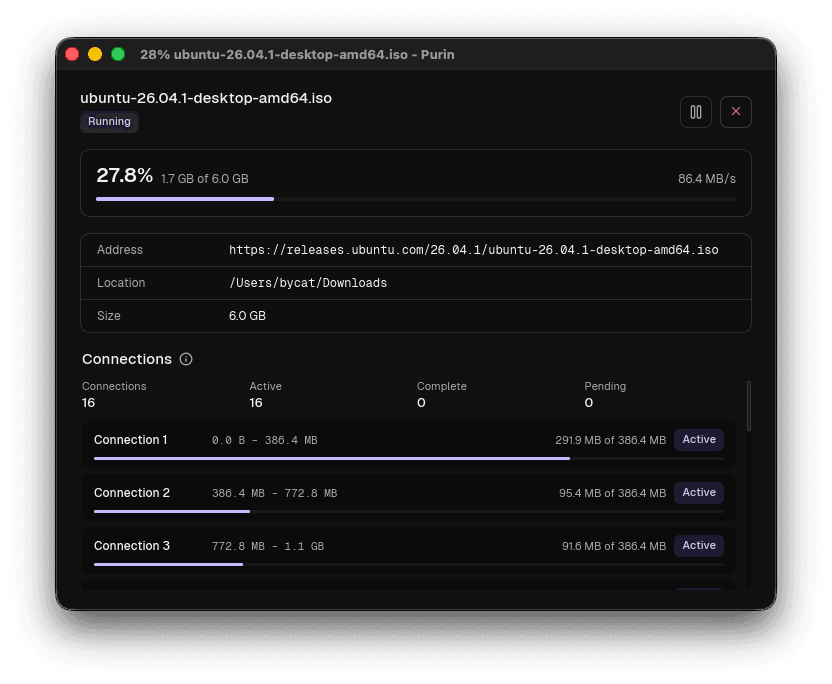Click the '0.0 B - 386.4 MB' byte range
The width and height of the screenshot is (832, 684).
click(265, 440)
